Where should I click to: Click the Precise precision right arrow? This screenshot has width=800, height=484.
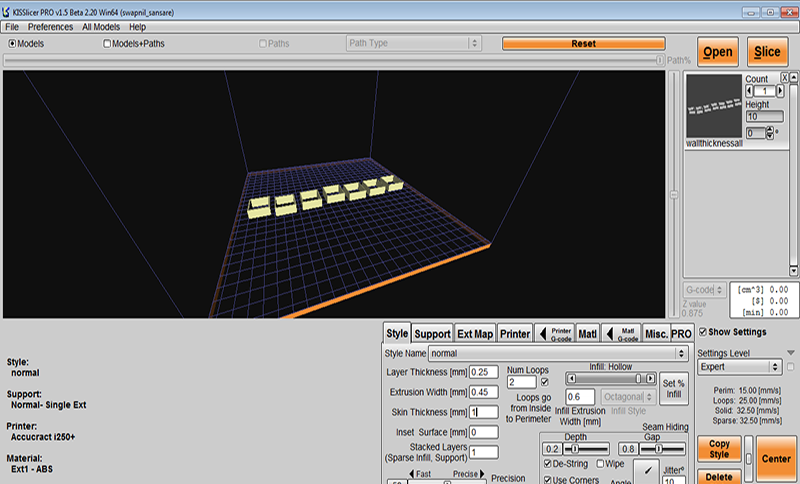pos(482,474)
